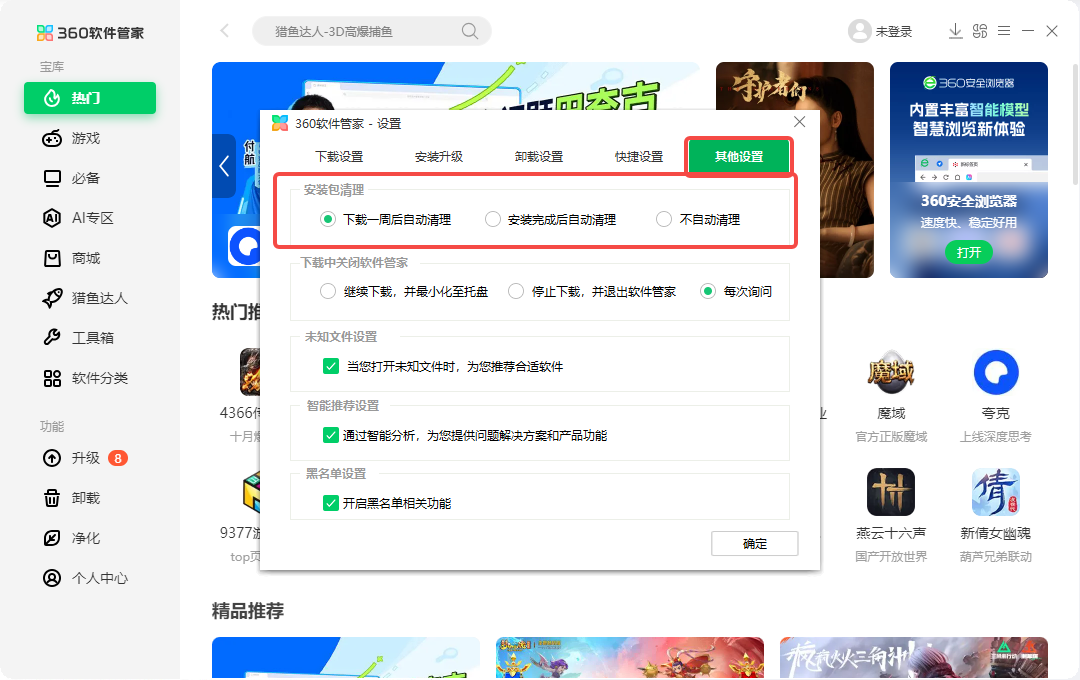This screenshot has height=680, width=1080.
Task: Open the 三角洲 banner thumbnail
Action: (914, 658)
